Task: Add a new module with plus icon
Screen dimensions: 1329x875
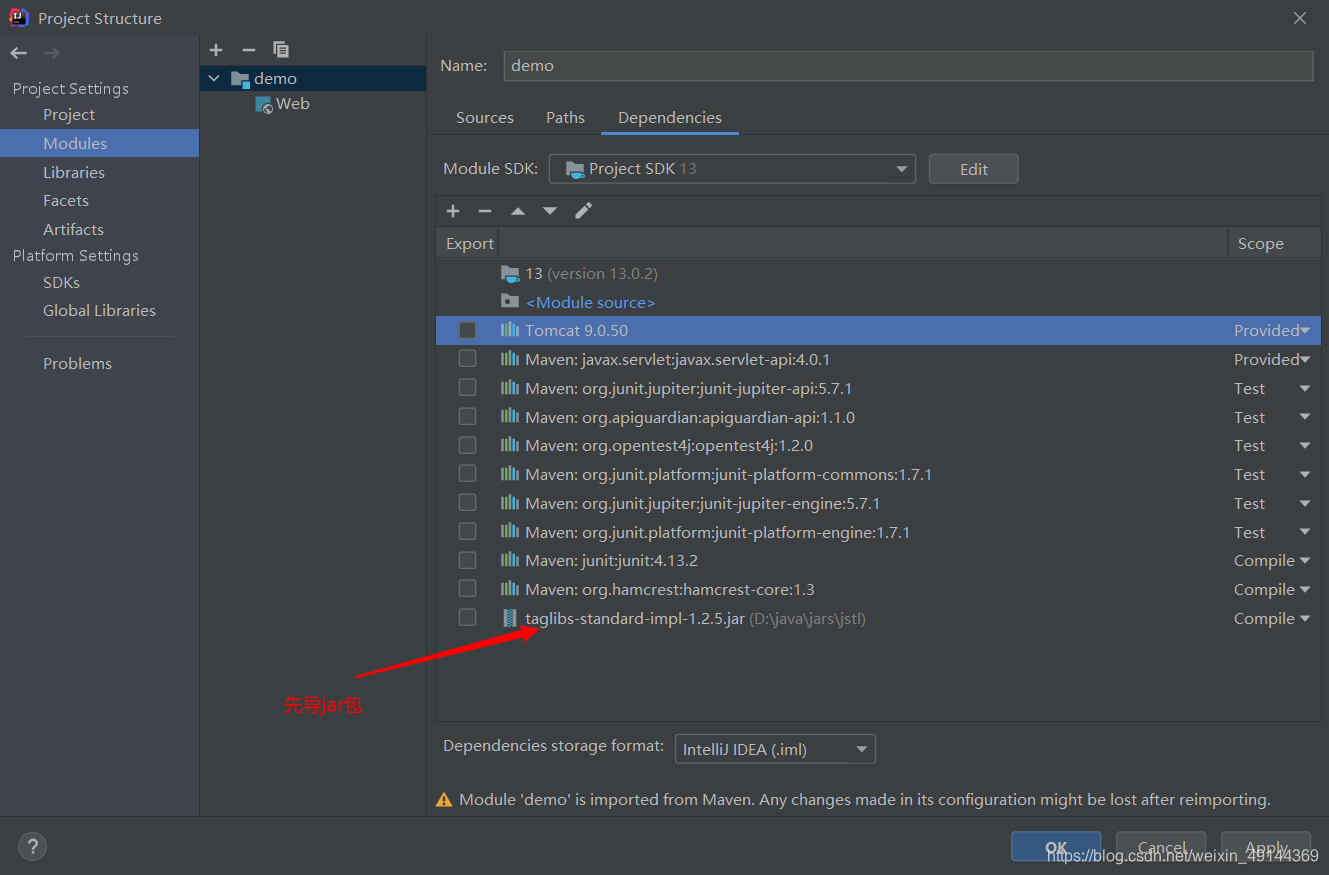Action: point(216,50)
